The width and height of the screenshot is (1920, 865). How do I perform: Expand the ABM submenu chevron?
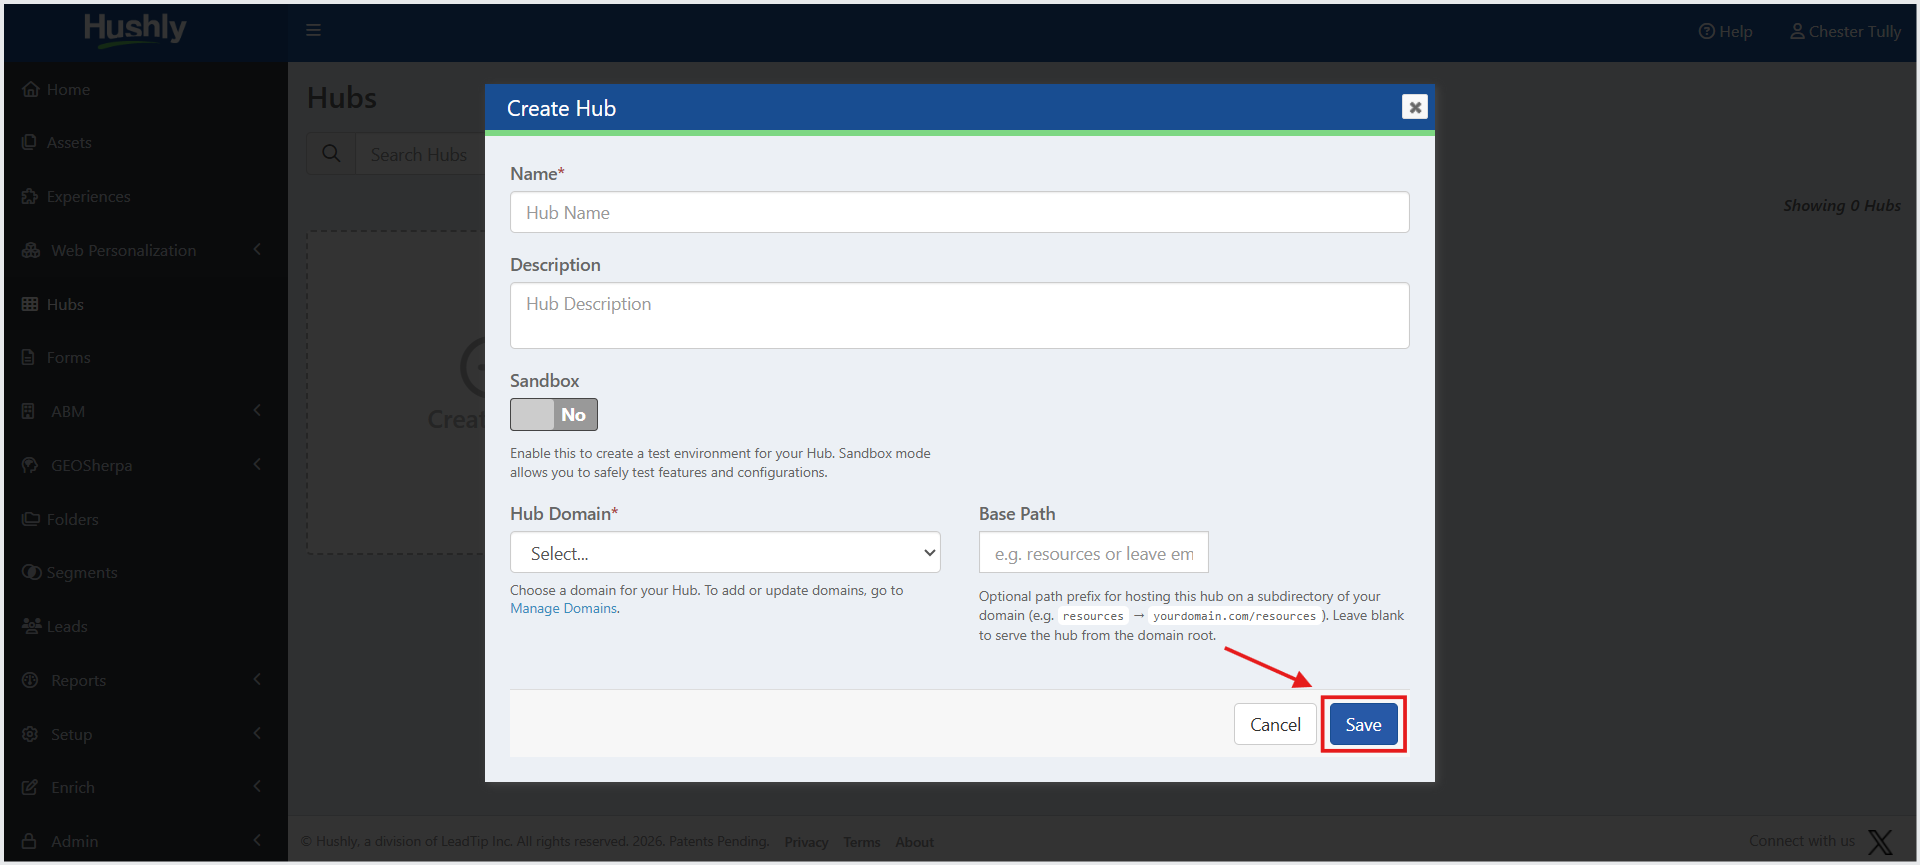coord(257,410)
